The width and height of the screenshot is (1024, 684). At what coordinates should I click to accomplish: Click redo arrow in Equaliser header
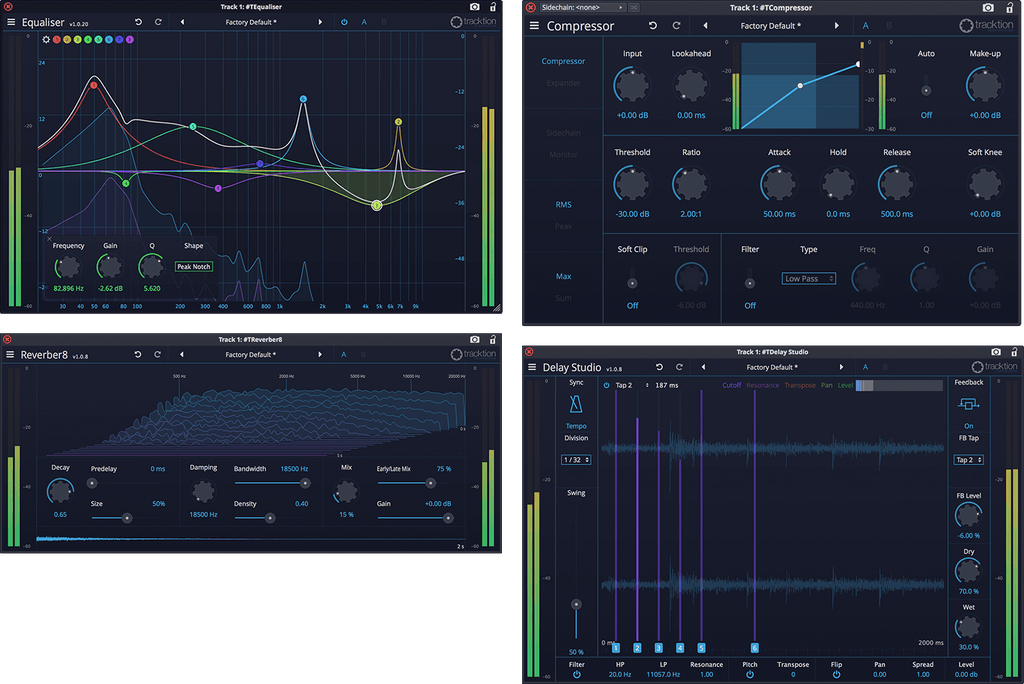158,22
